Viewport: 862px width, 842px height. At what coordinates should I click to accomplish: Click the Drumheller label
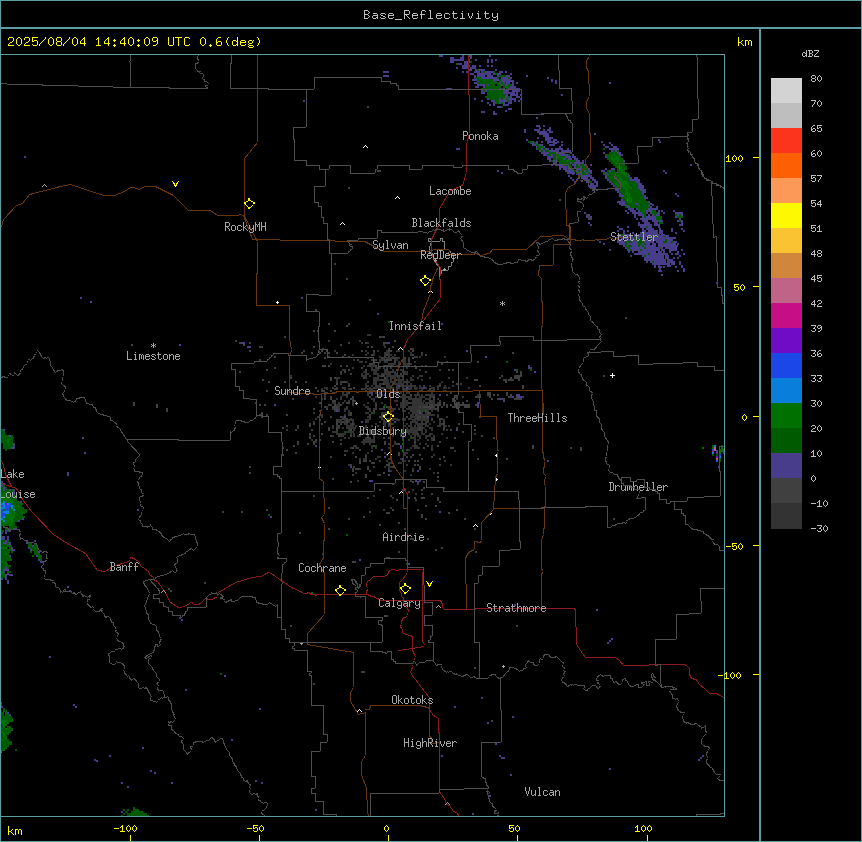(638, 487)
